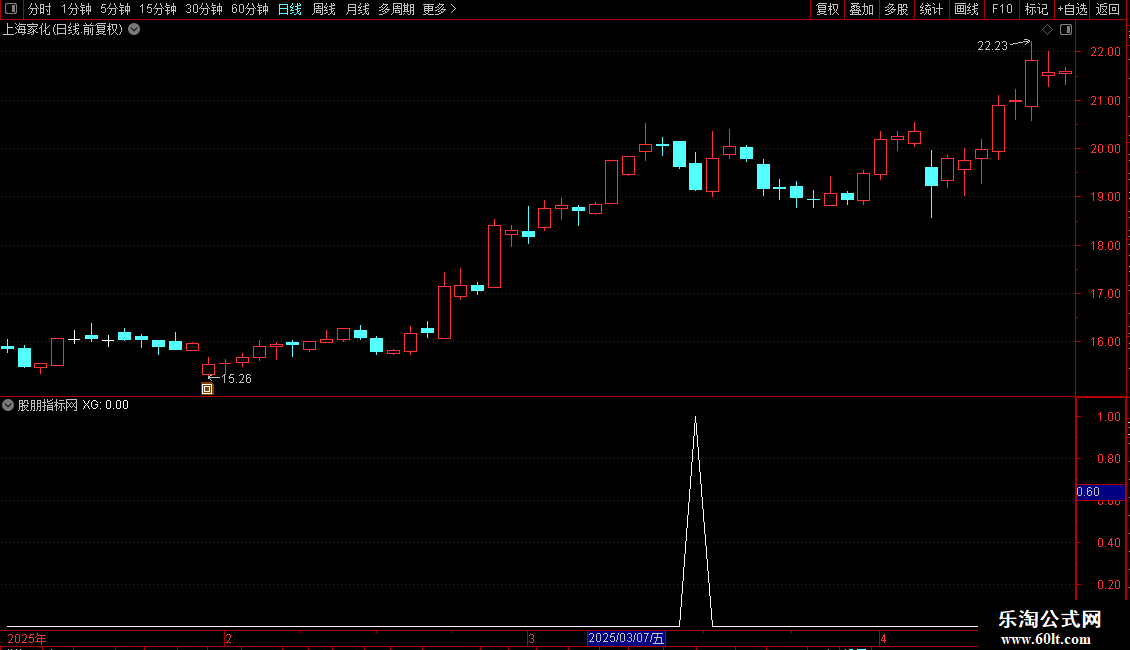Click the 2025/03/07/五 date label
This screenshot has height=650, width=1130.
click(626, 638)
